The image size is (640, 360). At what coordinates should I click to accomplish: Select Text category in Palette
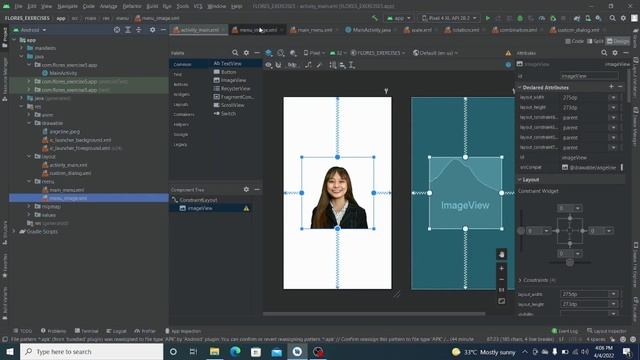[x=178, y=74]
